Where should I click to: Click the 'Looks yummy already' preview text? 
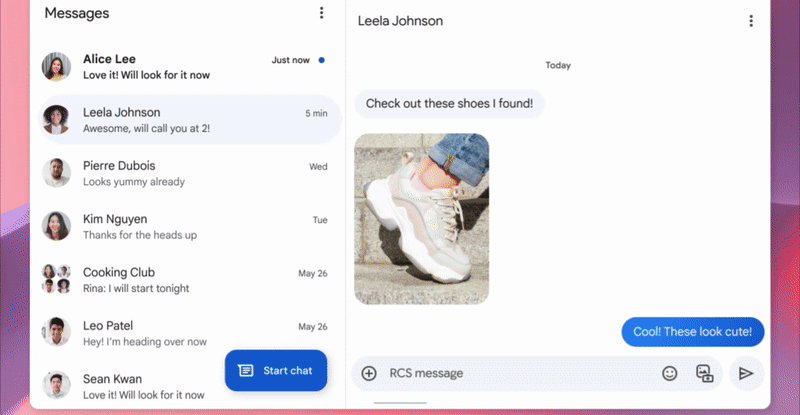tap(134, 182)
